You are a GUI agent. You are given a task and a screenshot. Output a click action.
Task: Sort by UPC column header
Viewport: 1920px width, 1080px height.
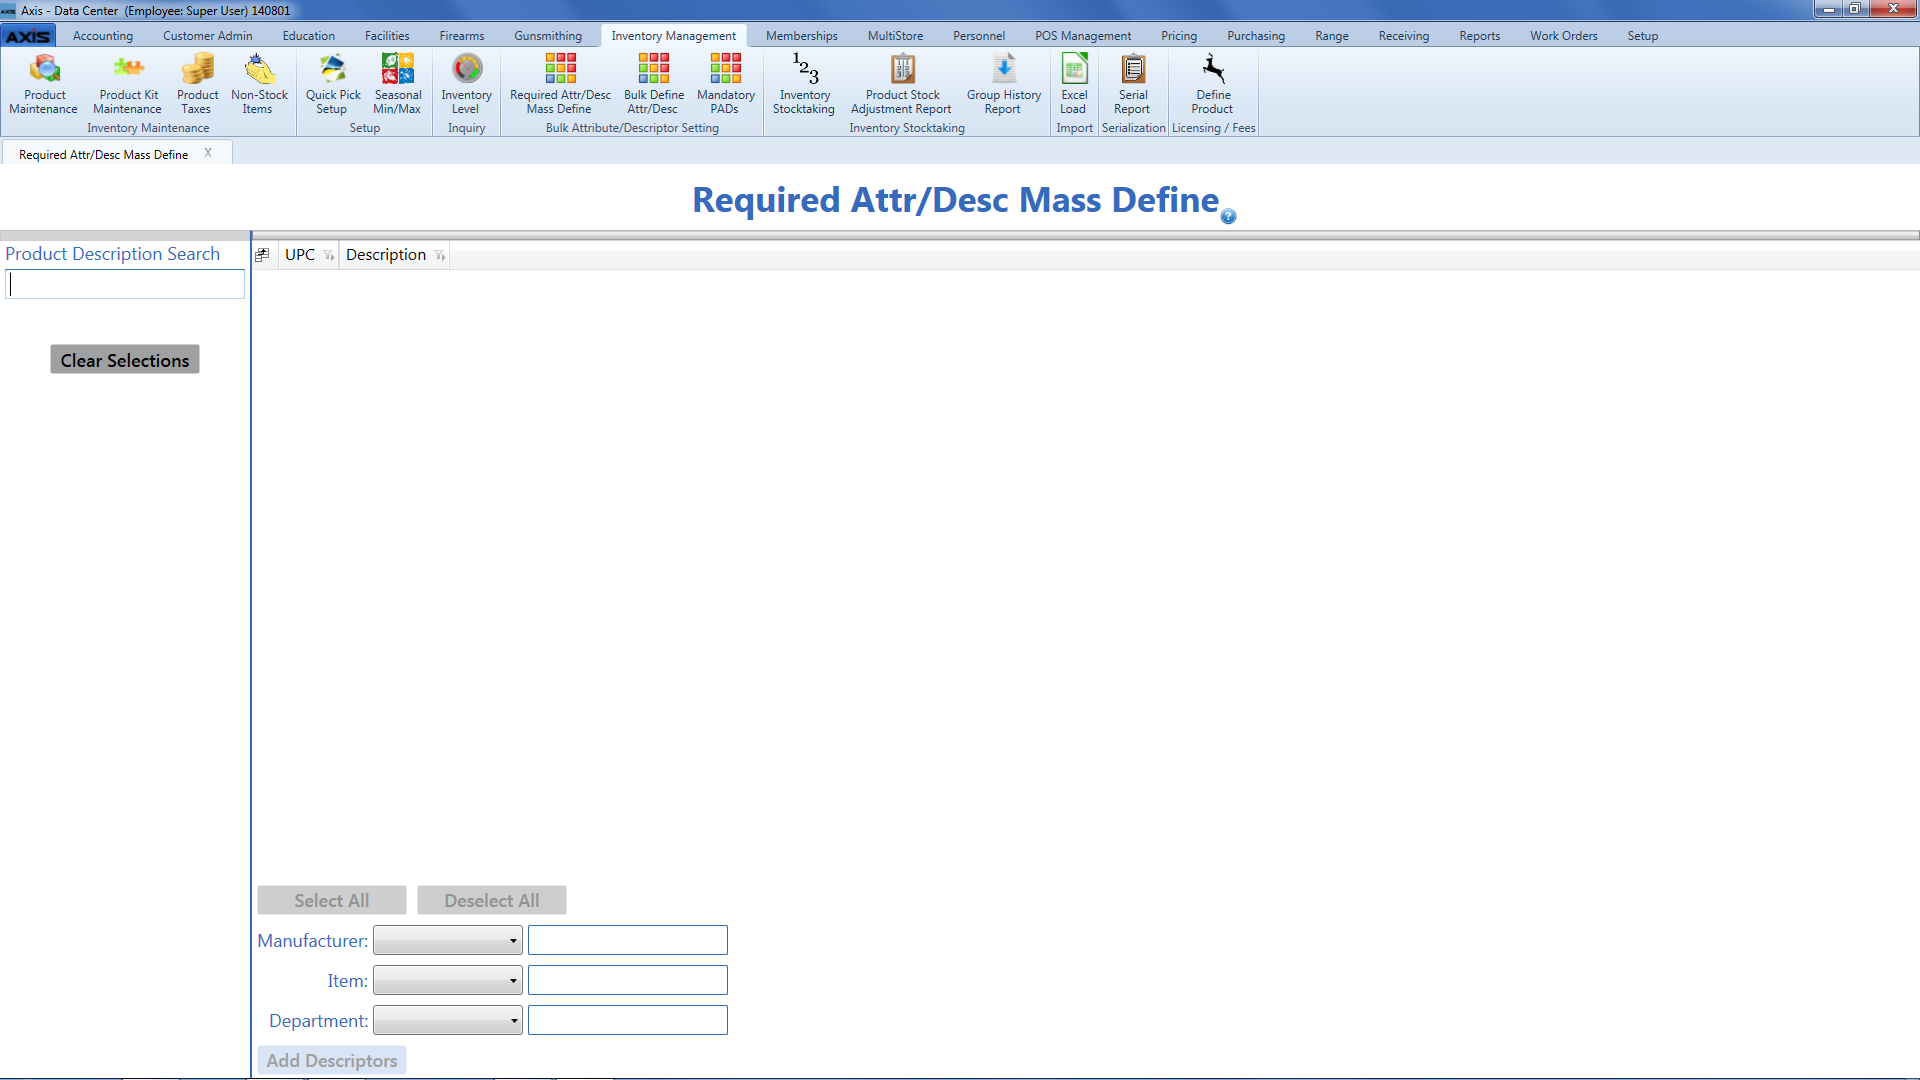(300, 255)
